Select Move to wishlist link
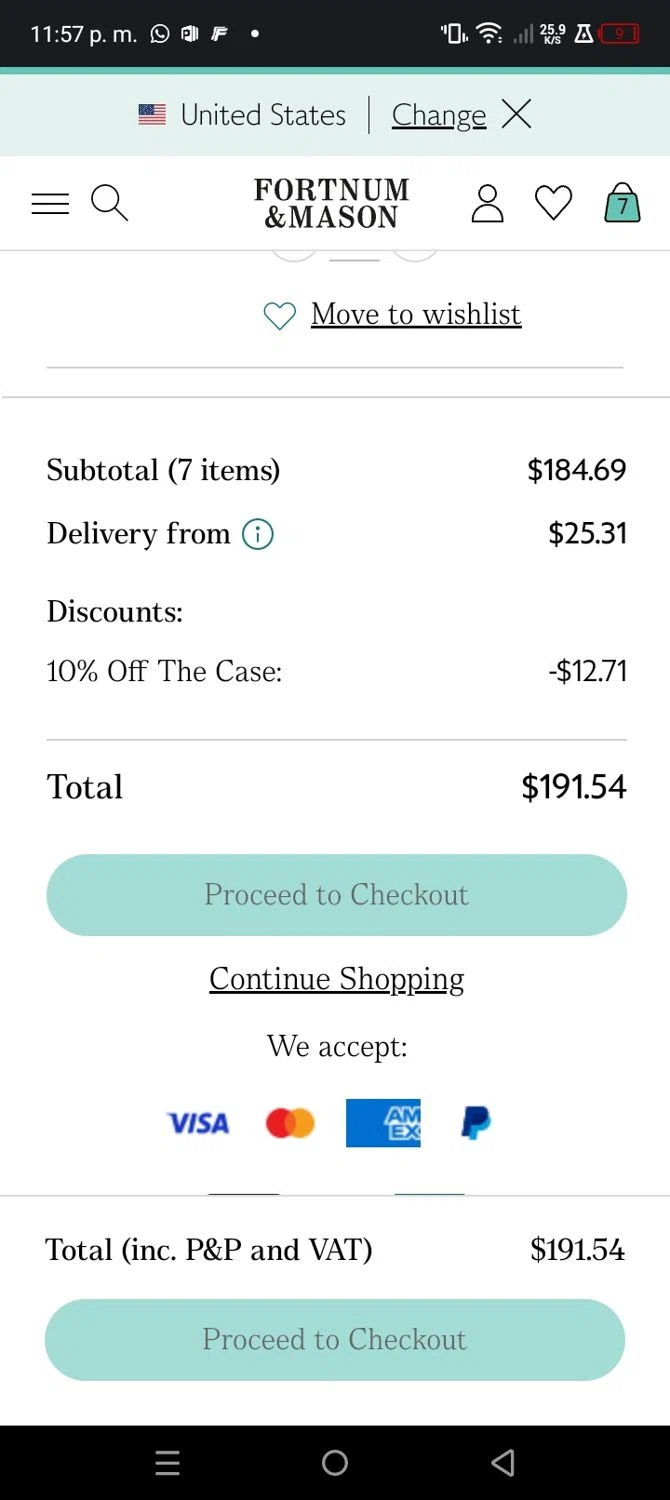Viewport: 670px width, 1500px height. tap(416, 315)
